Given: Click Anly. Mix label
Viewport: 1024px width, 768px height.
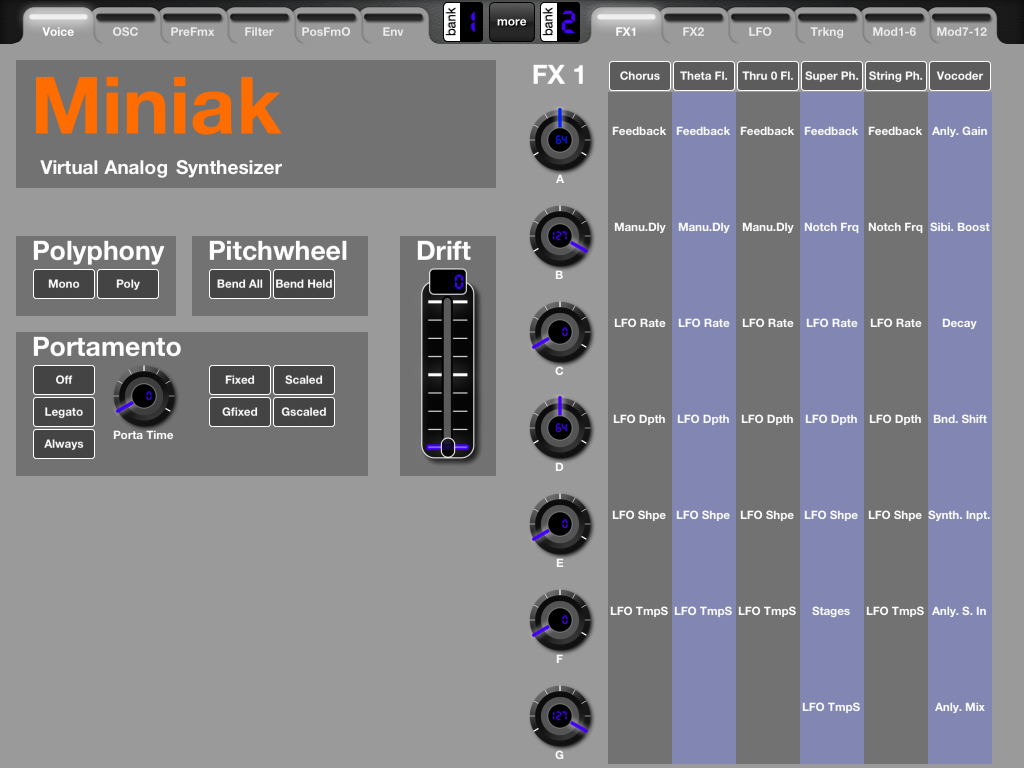Looking at the screenshot, I should (x=959, y=707).
